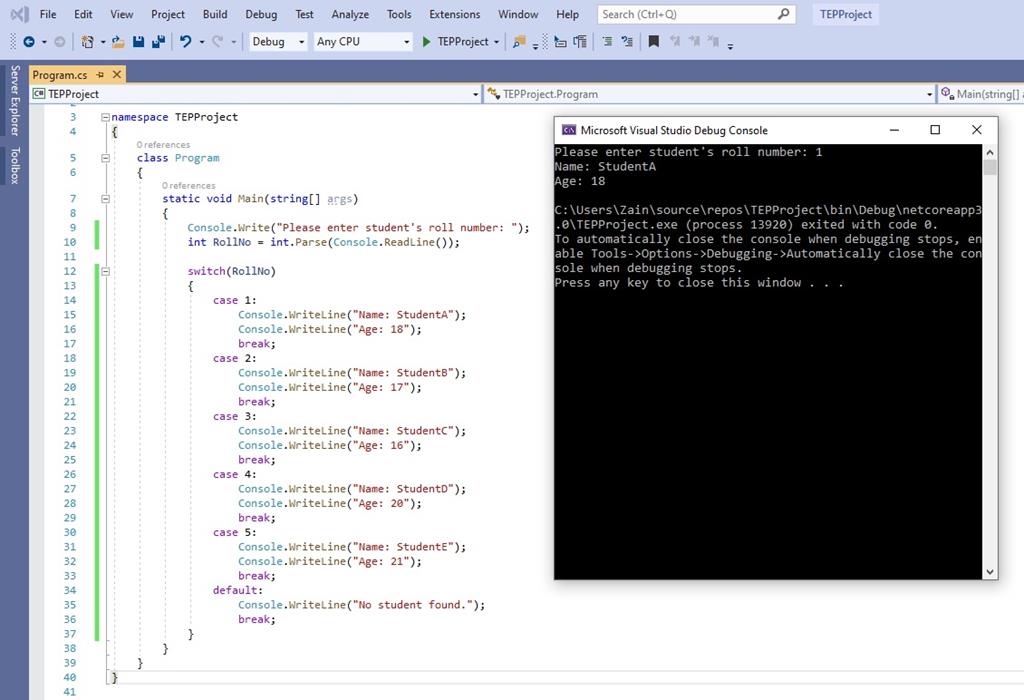Collapse the switch statement region

click(x=106, y=271)
